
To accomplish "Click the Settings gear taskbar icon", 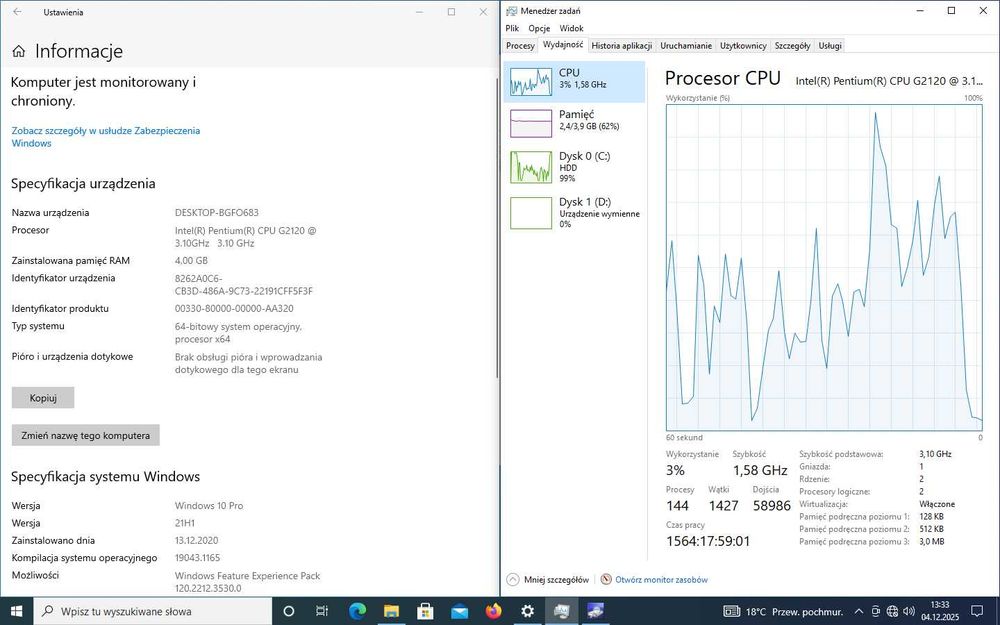I will [527, 611].
